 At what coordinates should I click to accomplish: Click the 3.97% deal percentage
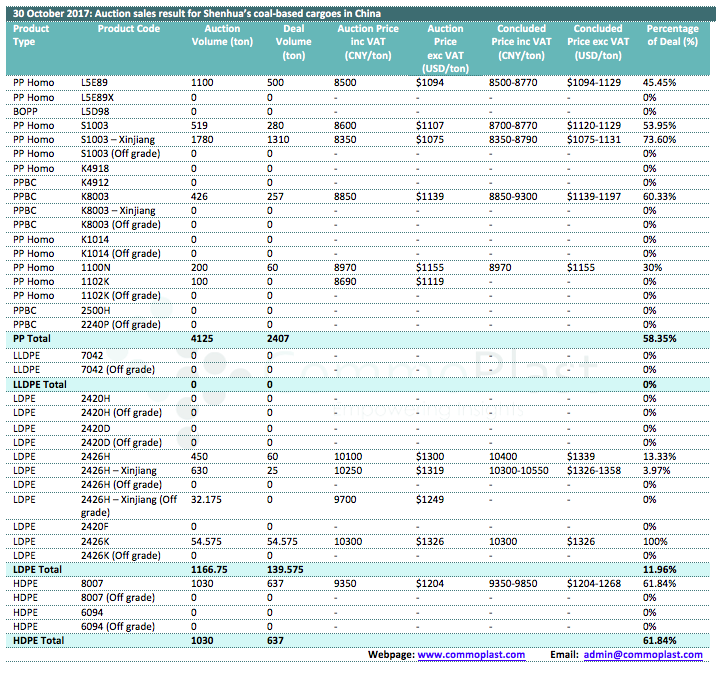point(656,471)
